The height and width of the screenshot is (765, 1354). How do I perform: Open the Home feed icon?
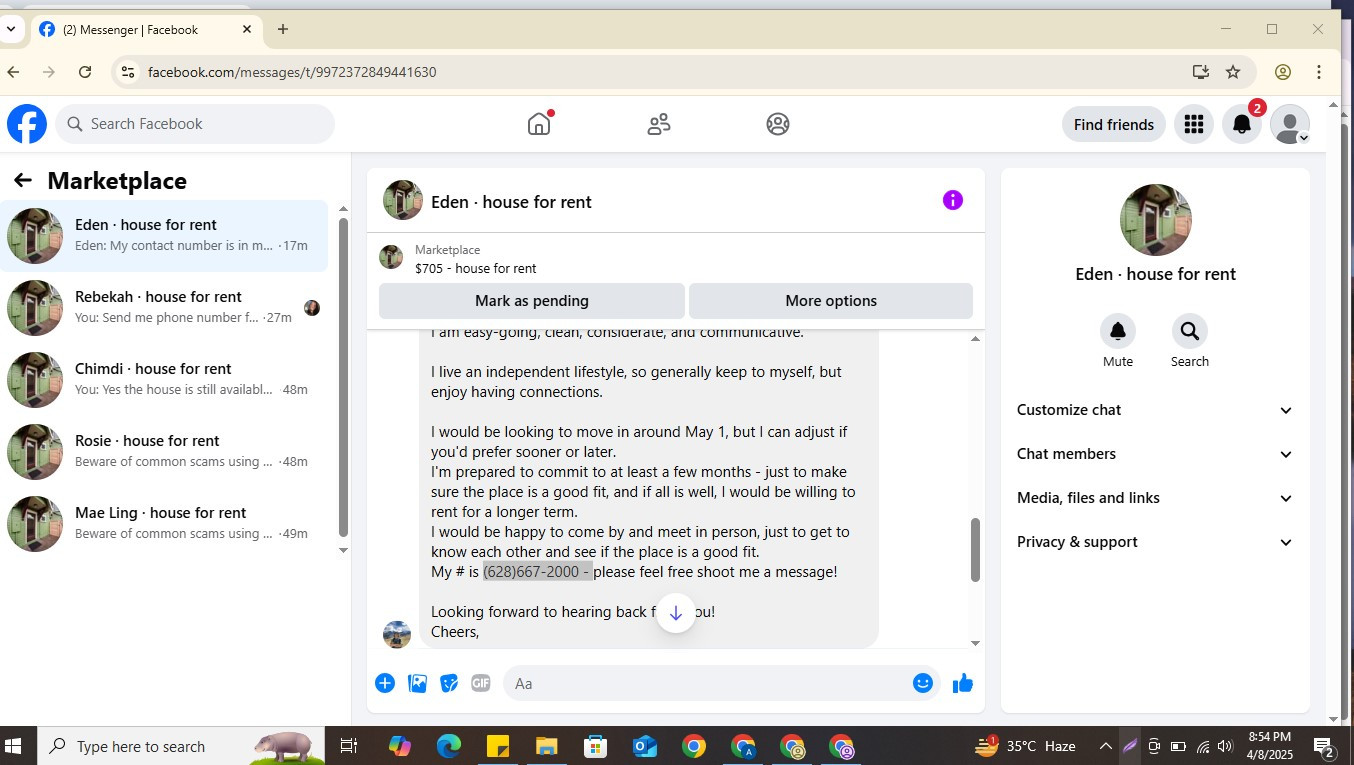(539, 124)
